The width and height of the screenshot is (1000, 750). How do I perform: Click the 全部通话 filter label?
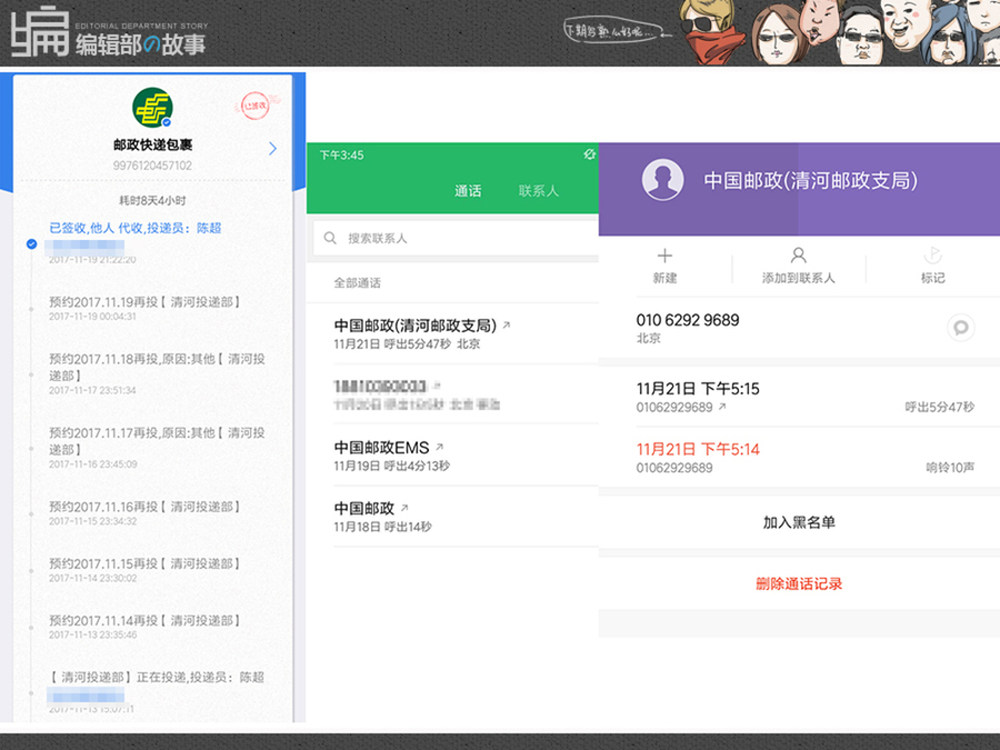[x=357, y=283]
